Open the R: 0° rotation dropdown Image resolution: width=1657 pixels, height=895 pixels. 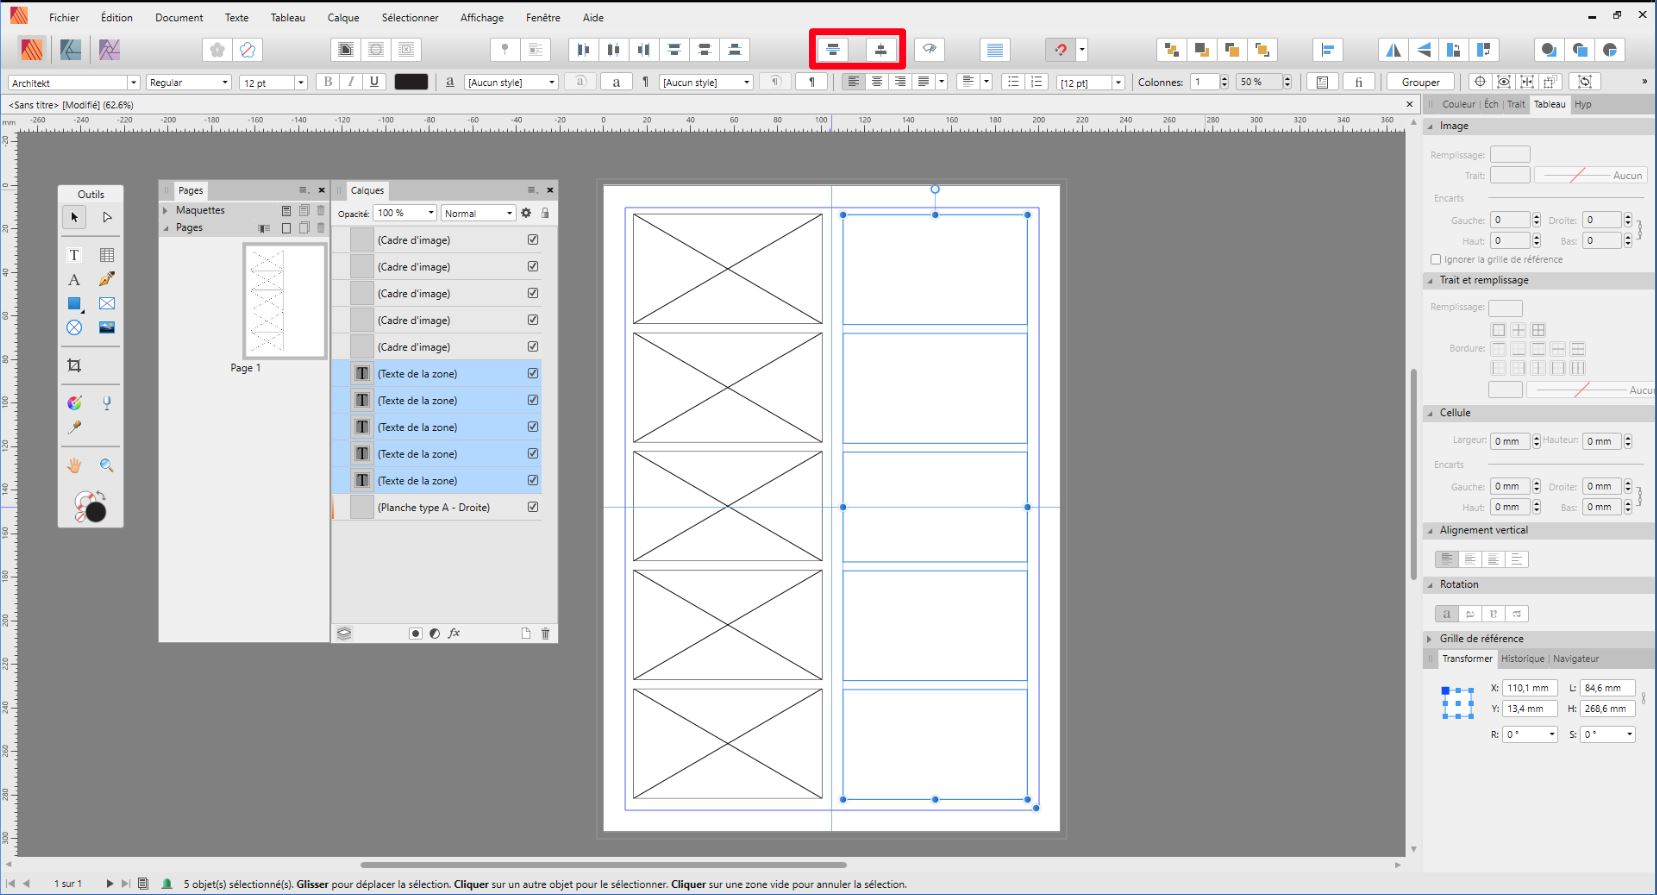[x=1552, y=734]
